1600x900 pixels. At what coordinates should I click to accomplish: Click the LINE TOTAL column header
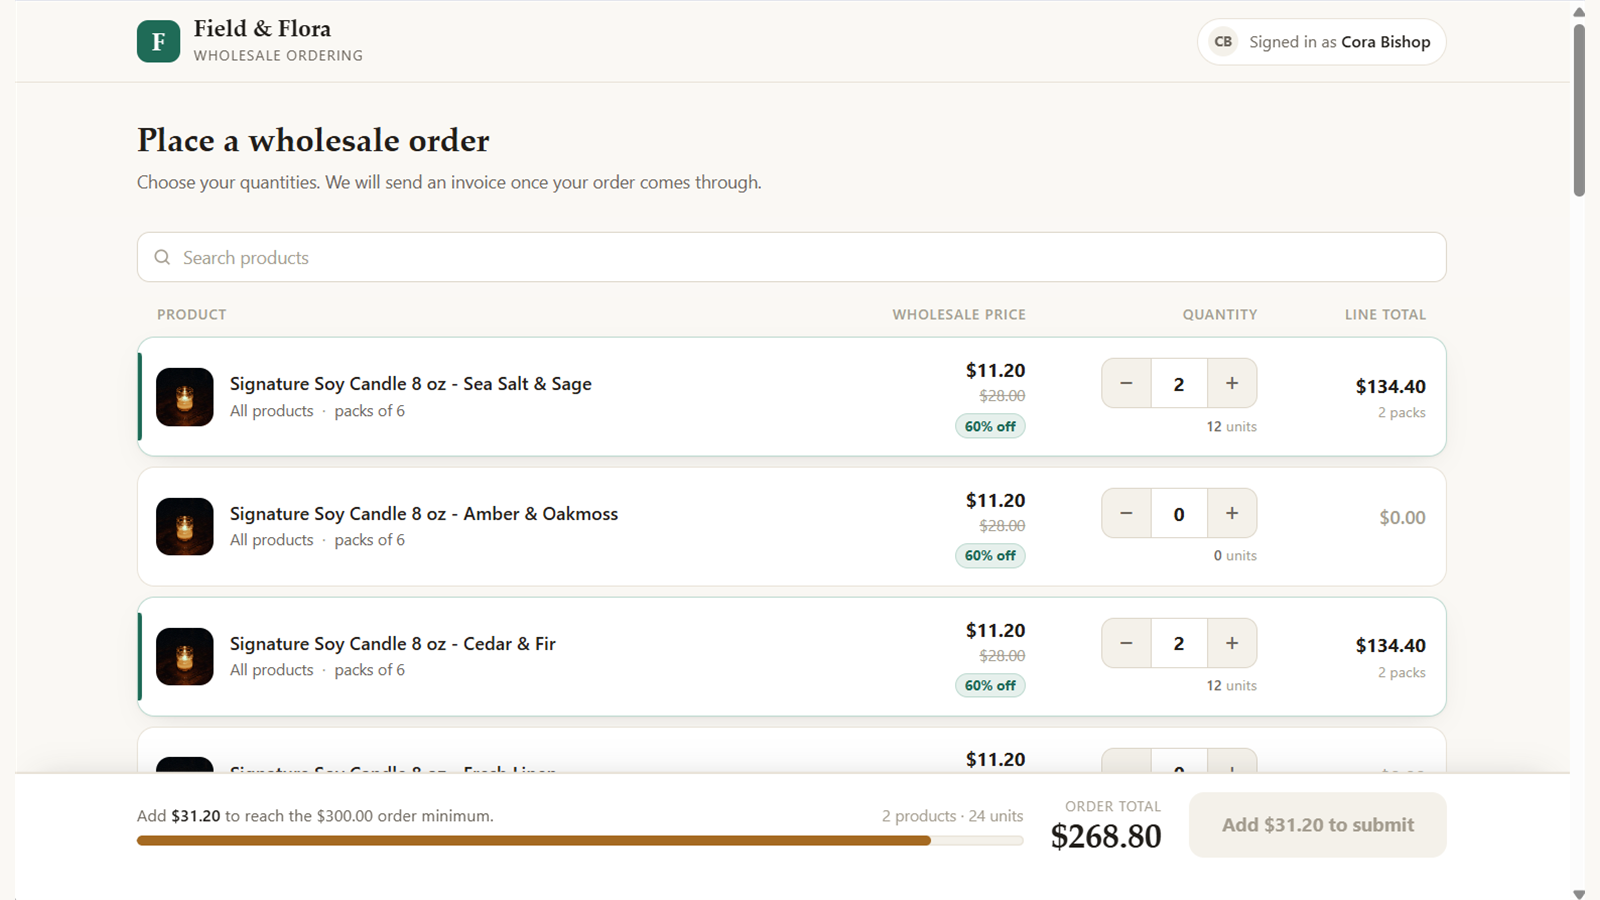point(1385,314)
